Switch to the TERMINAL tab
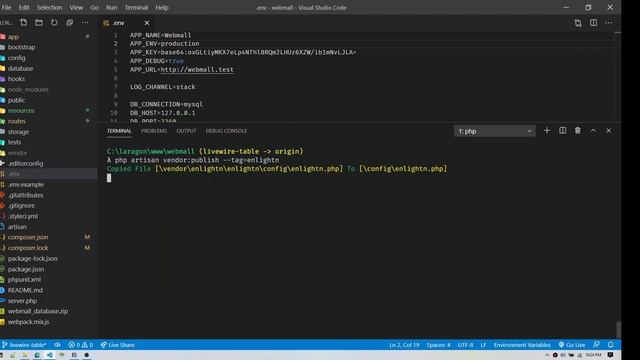Screen dimensions: 640x360 click(x=119, y=131)
